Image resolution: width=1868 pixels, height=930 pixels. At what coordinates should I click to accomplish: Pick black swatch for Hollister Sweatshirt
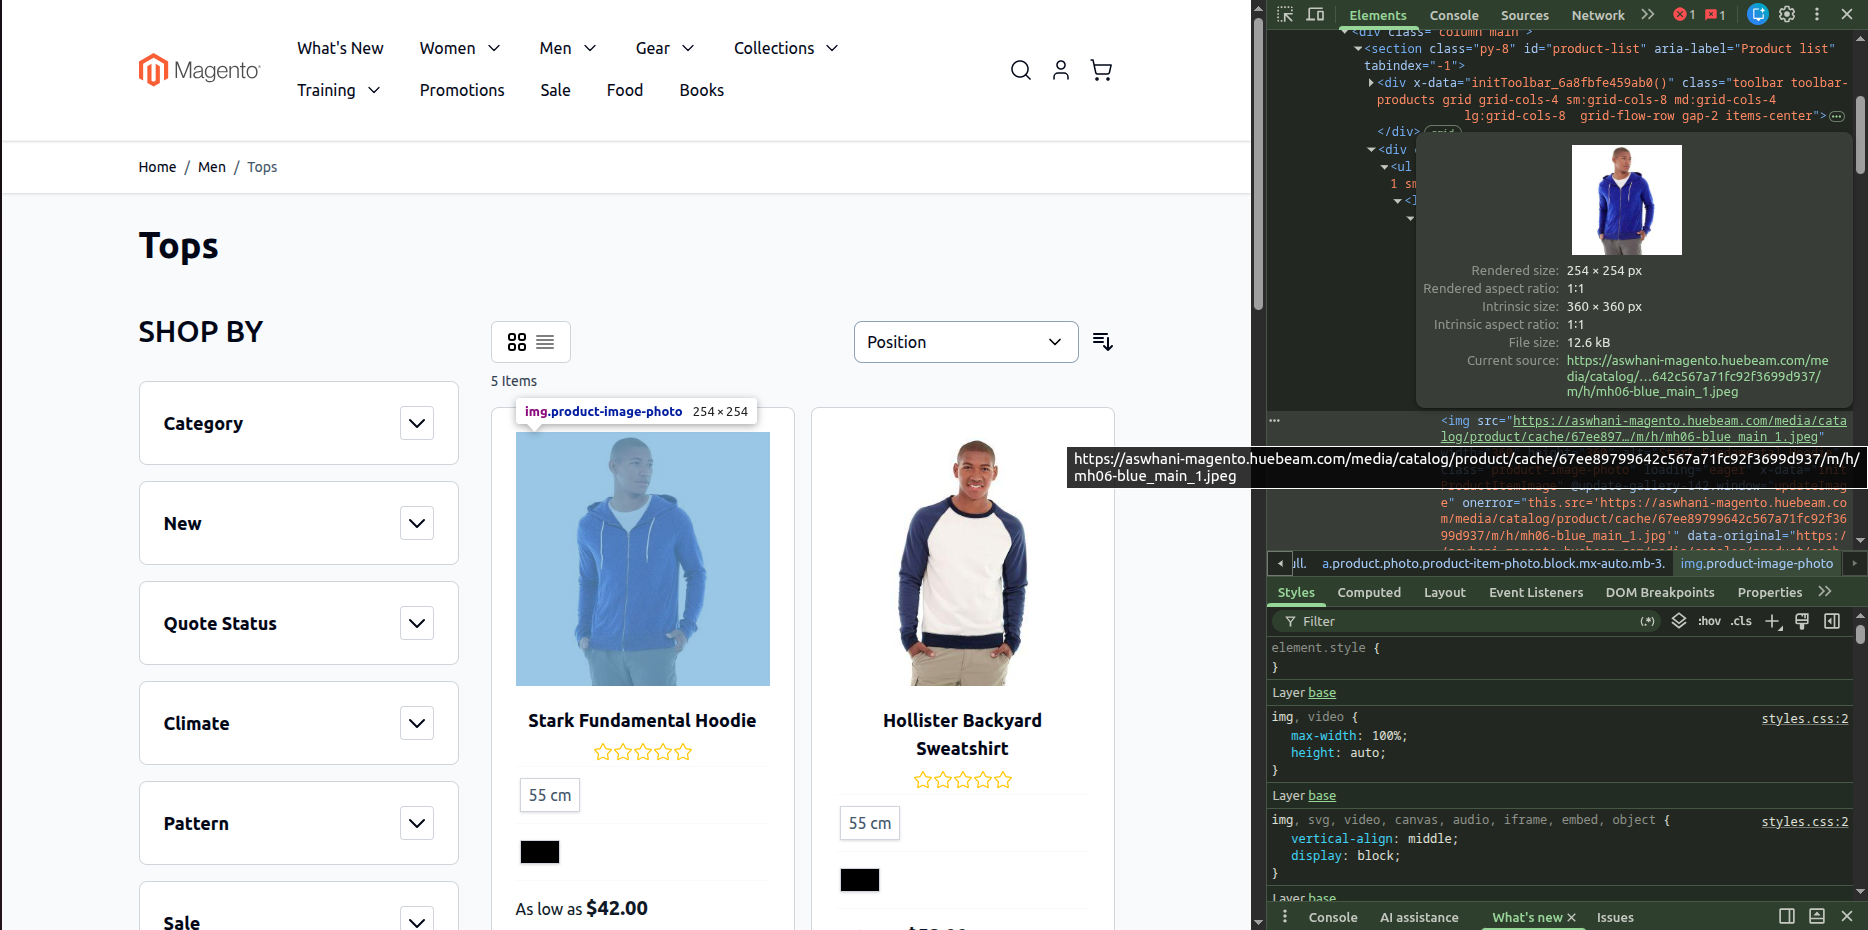(860, 880)
